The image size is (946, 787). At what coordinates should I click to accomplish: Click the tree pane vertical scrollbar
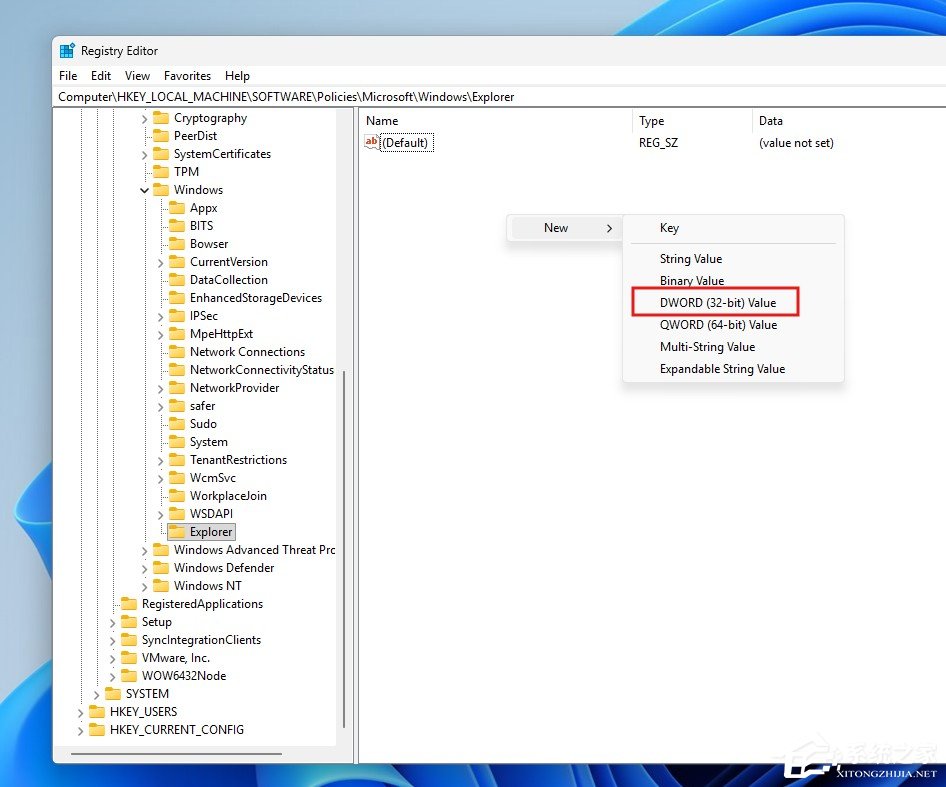344,549
